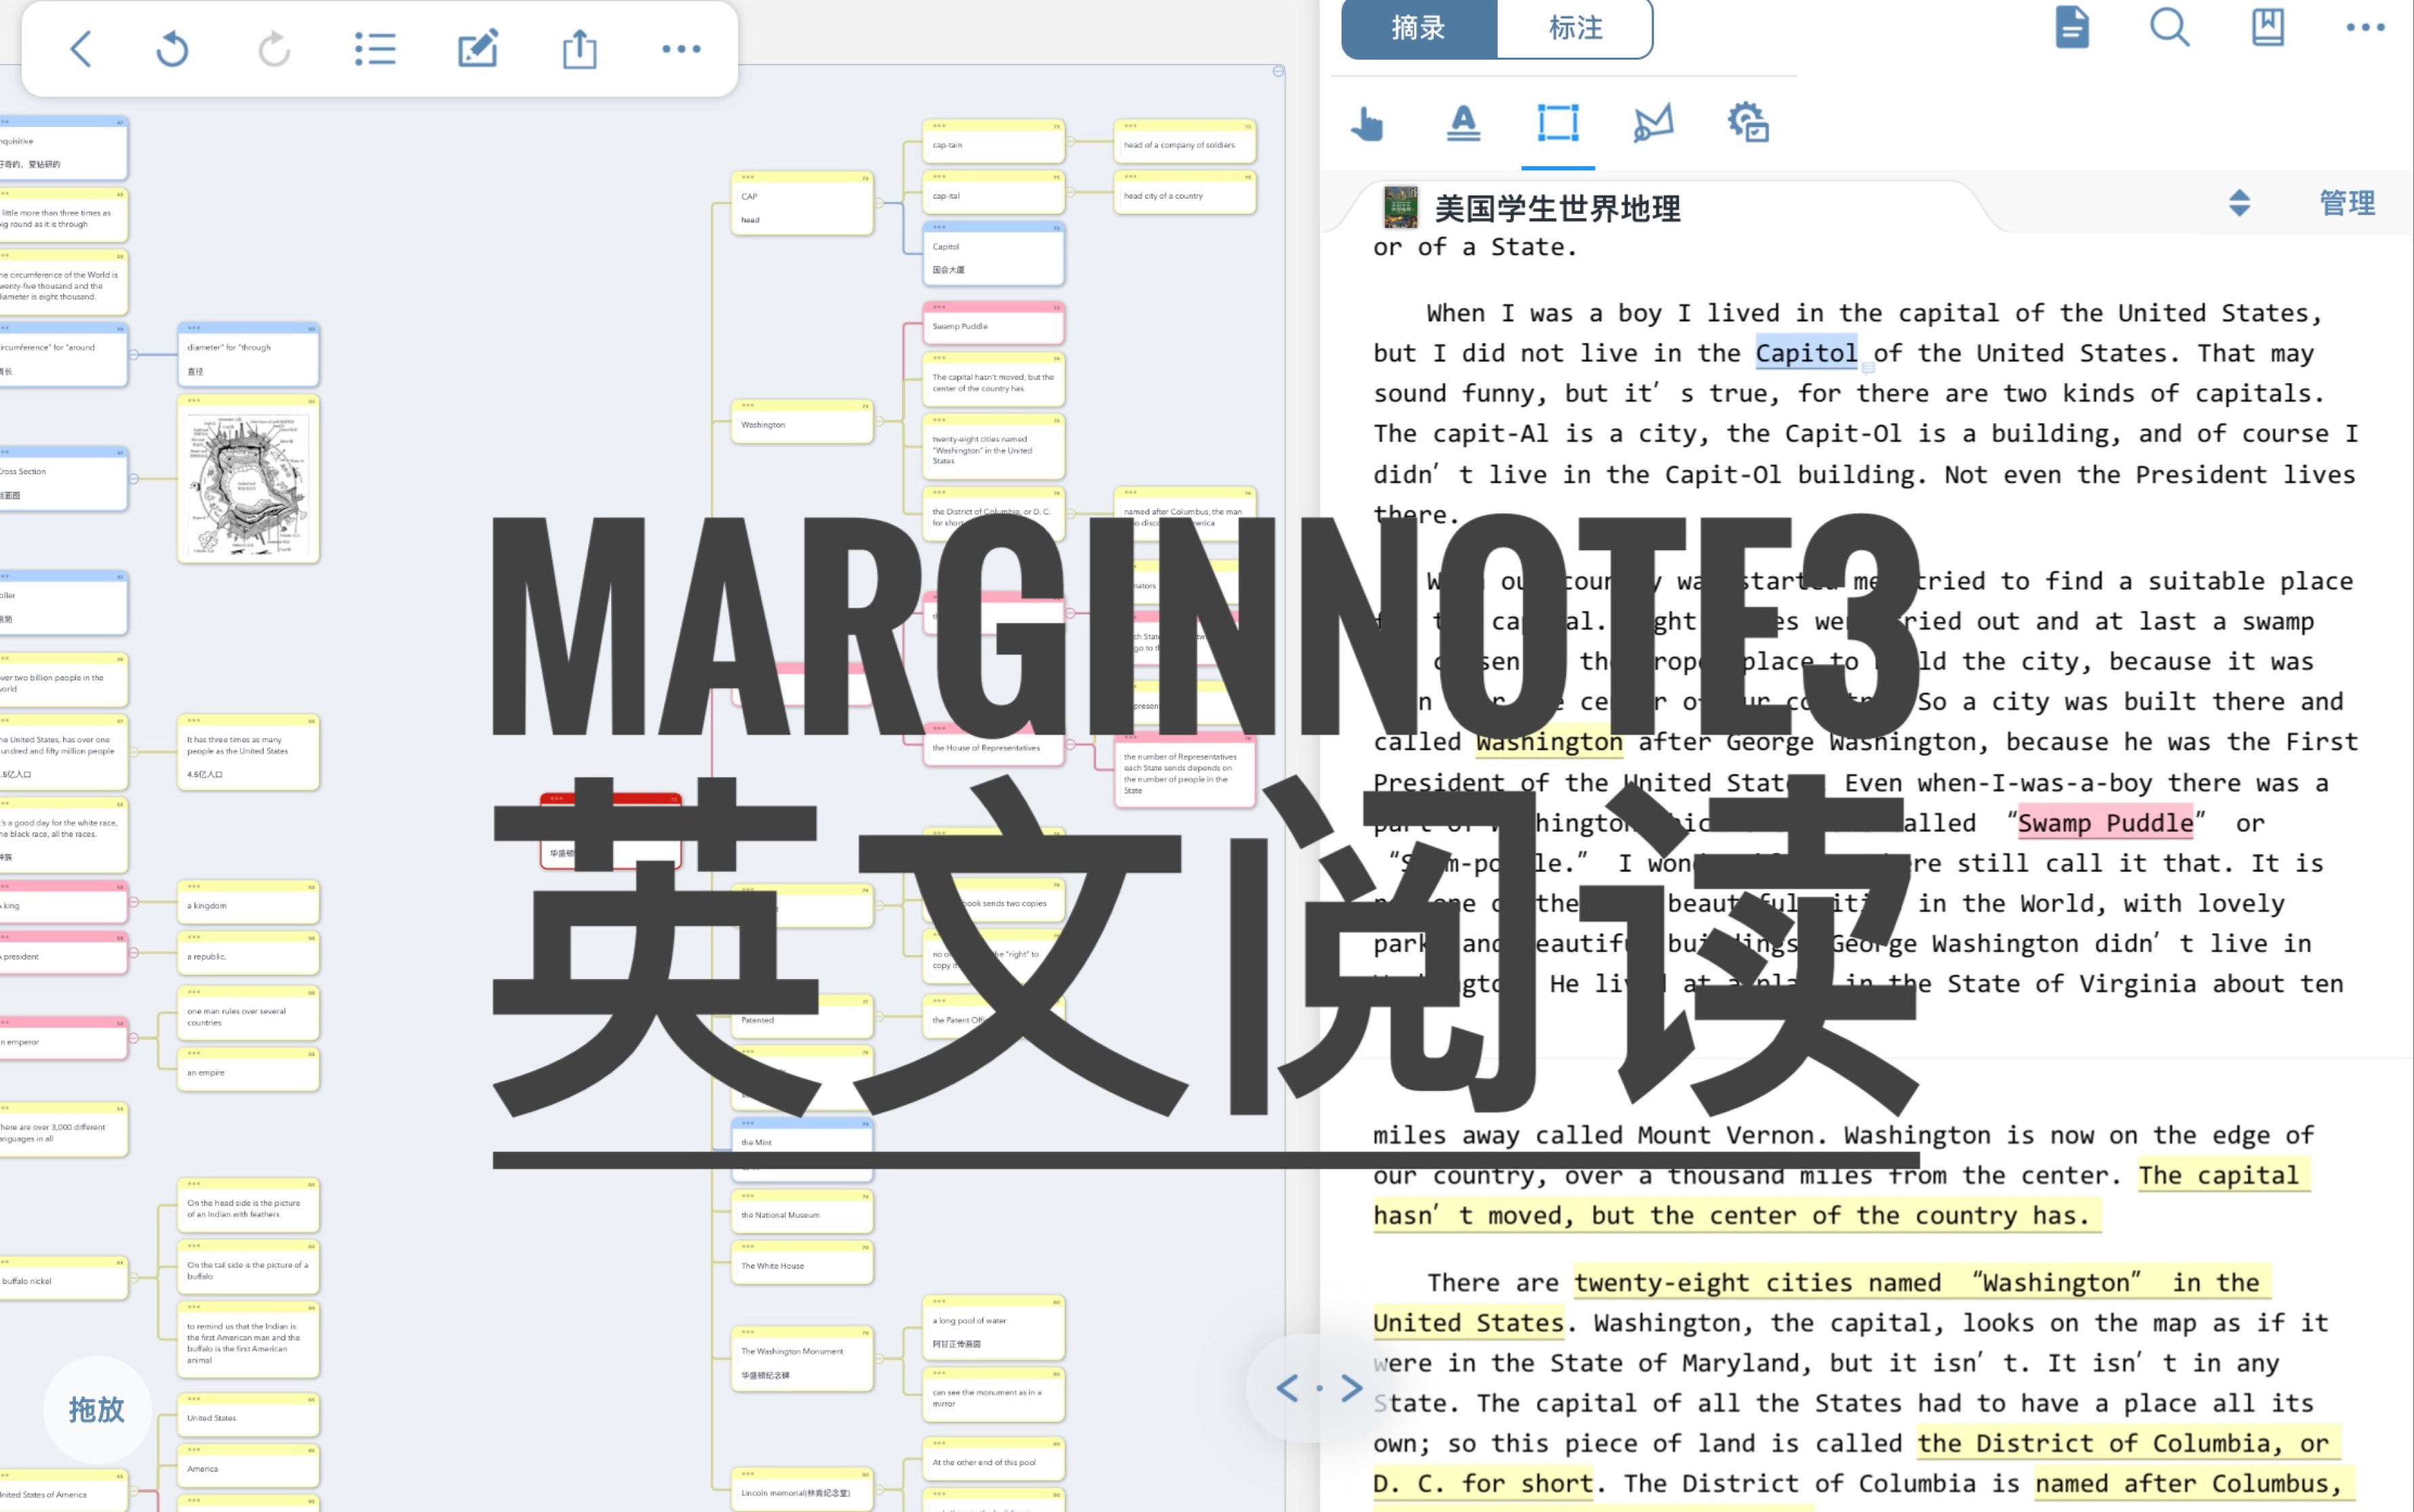Select 'the House of Representatives' node

coord(993,745)
